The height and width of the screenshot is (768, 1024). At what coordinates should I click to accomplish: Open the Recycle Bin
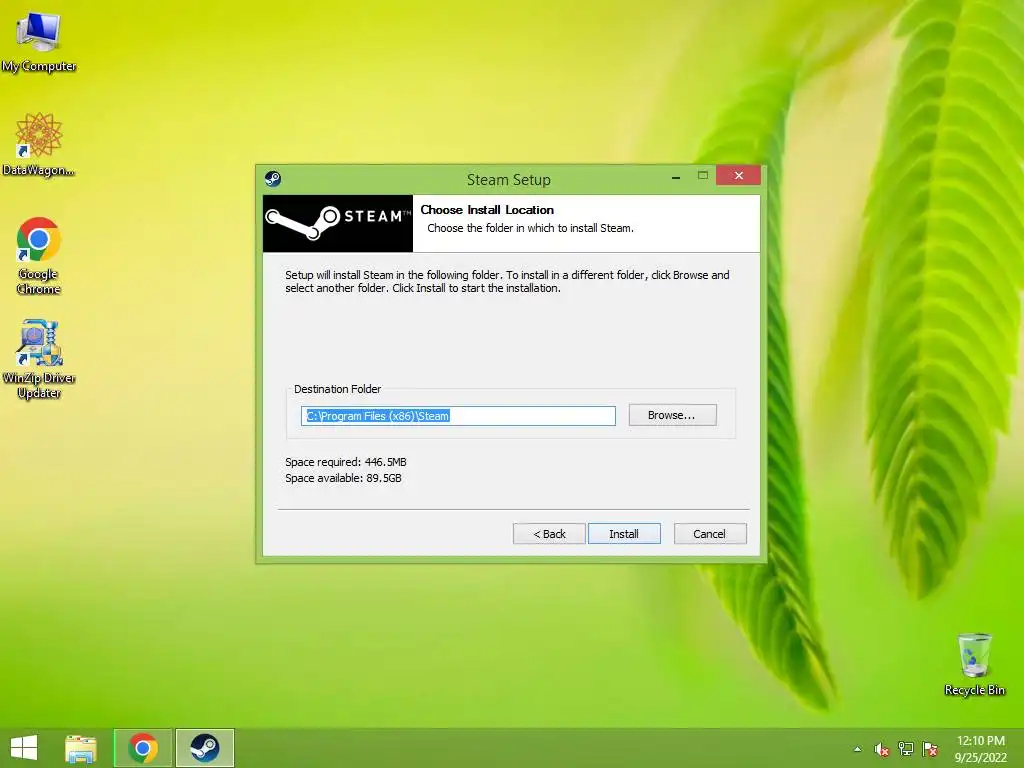(974, 664)
